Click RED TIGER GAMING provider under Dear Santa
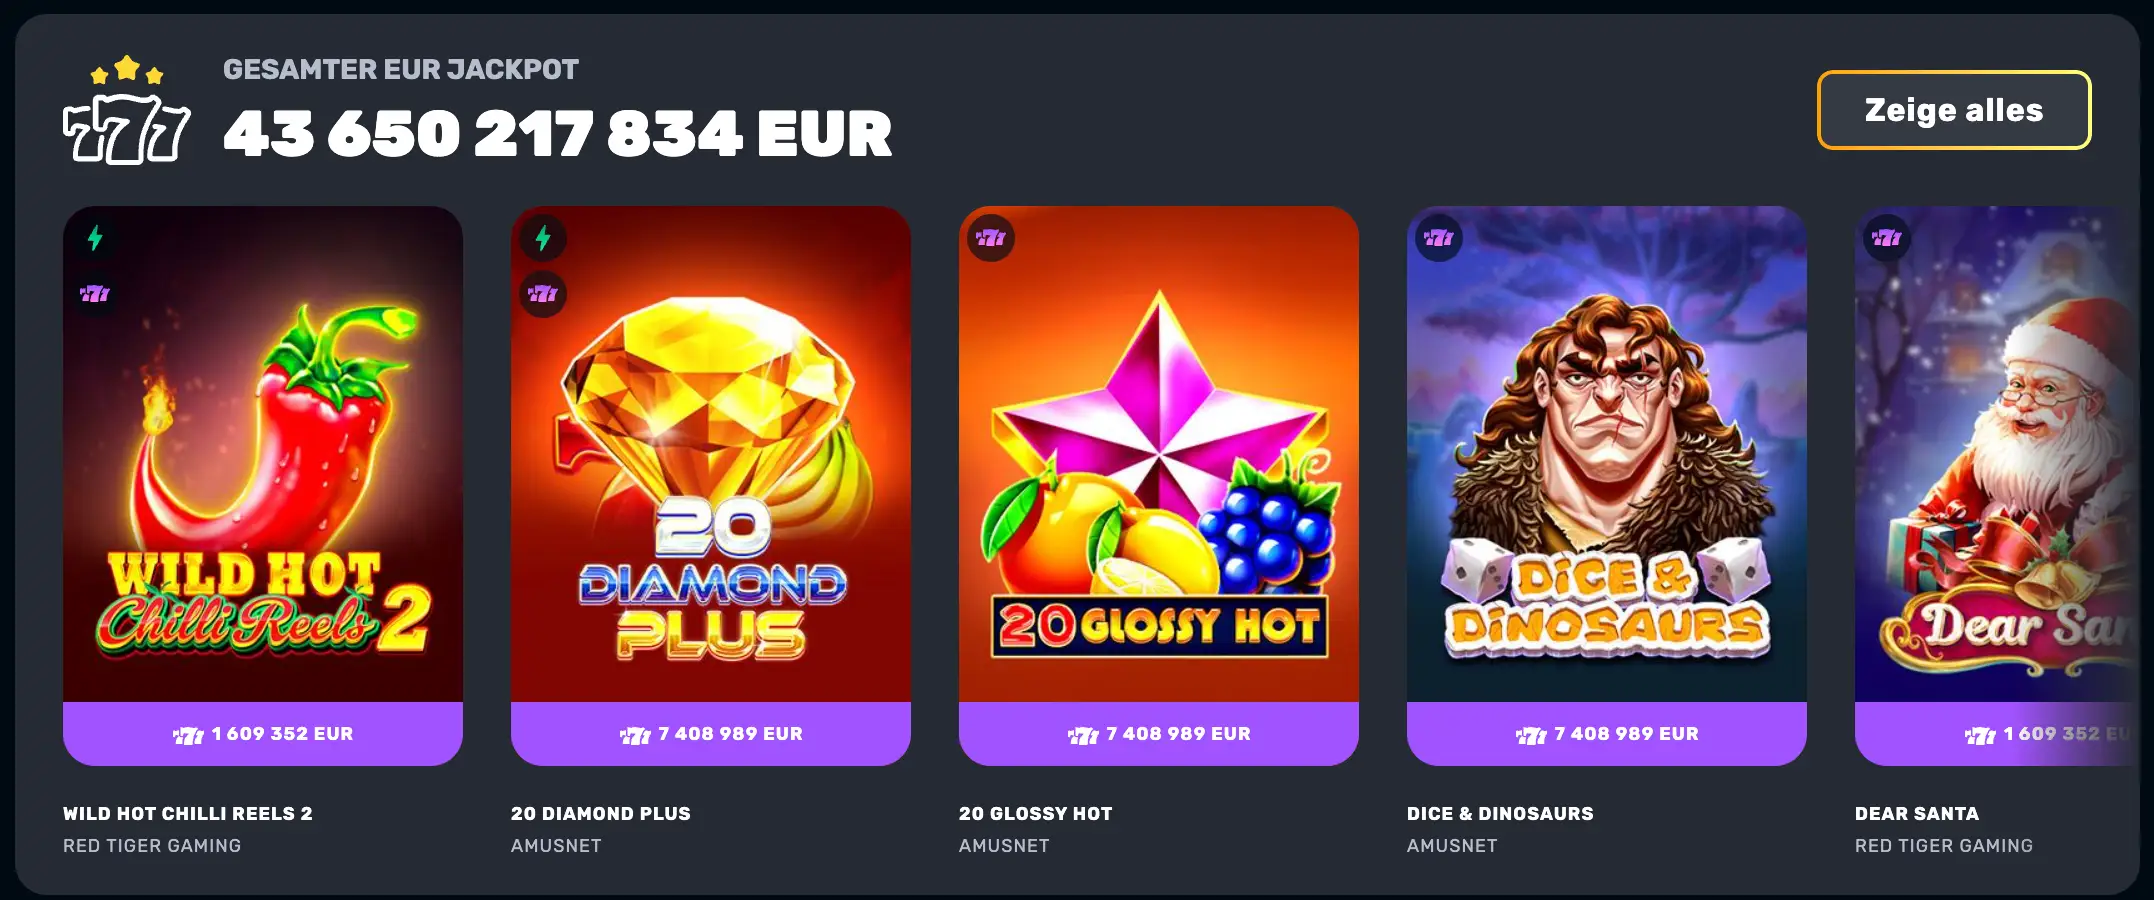 (1944, 846)
